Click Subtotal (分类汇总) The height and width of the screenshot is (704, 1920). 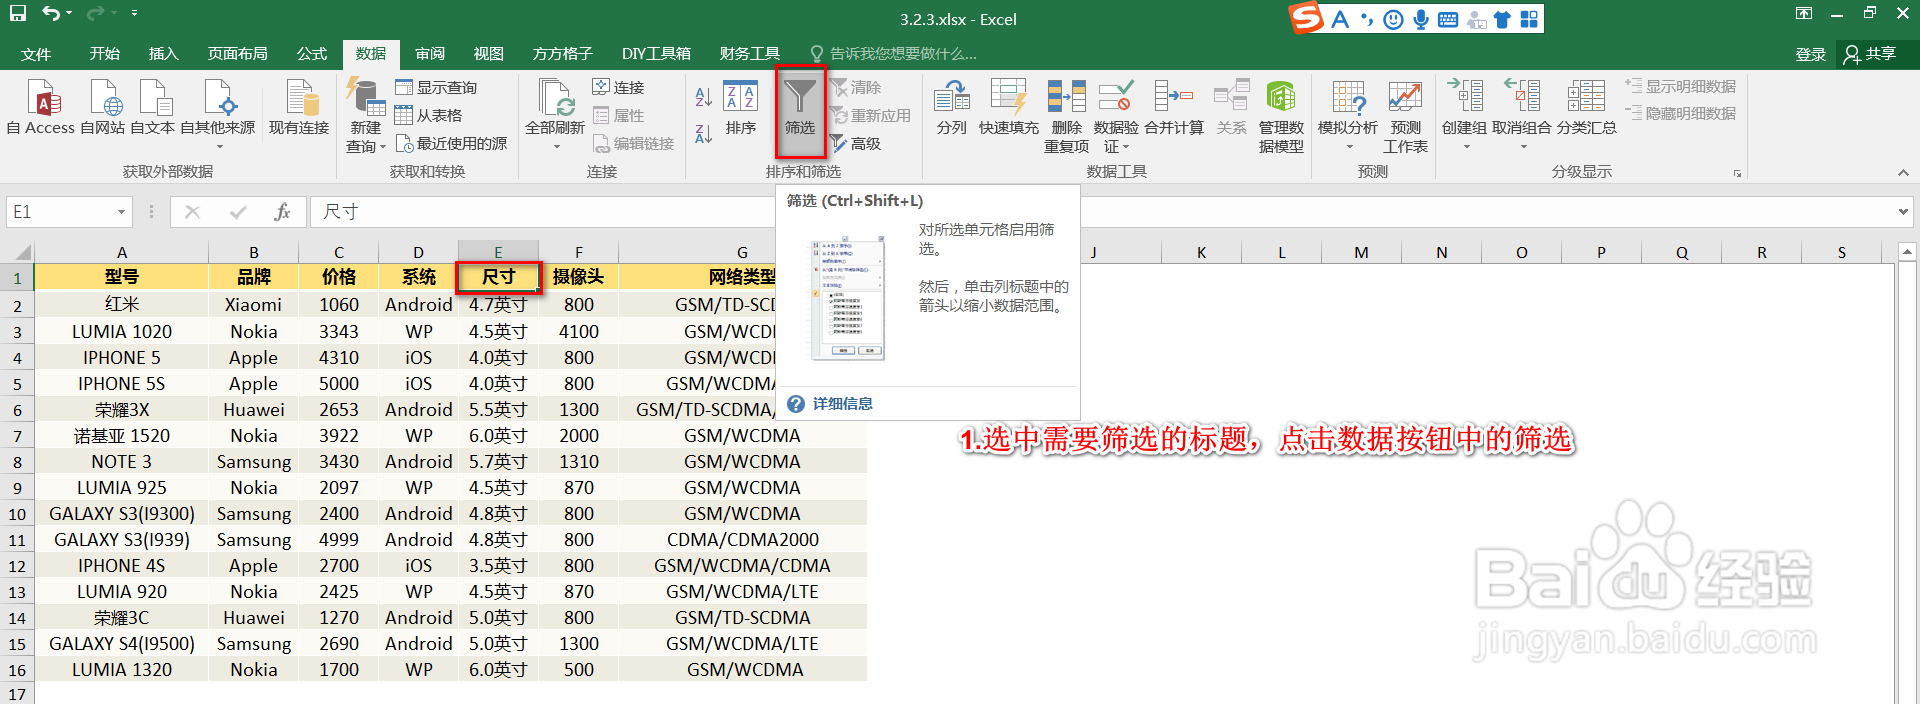1586,108
